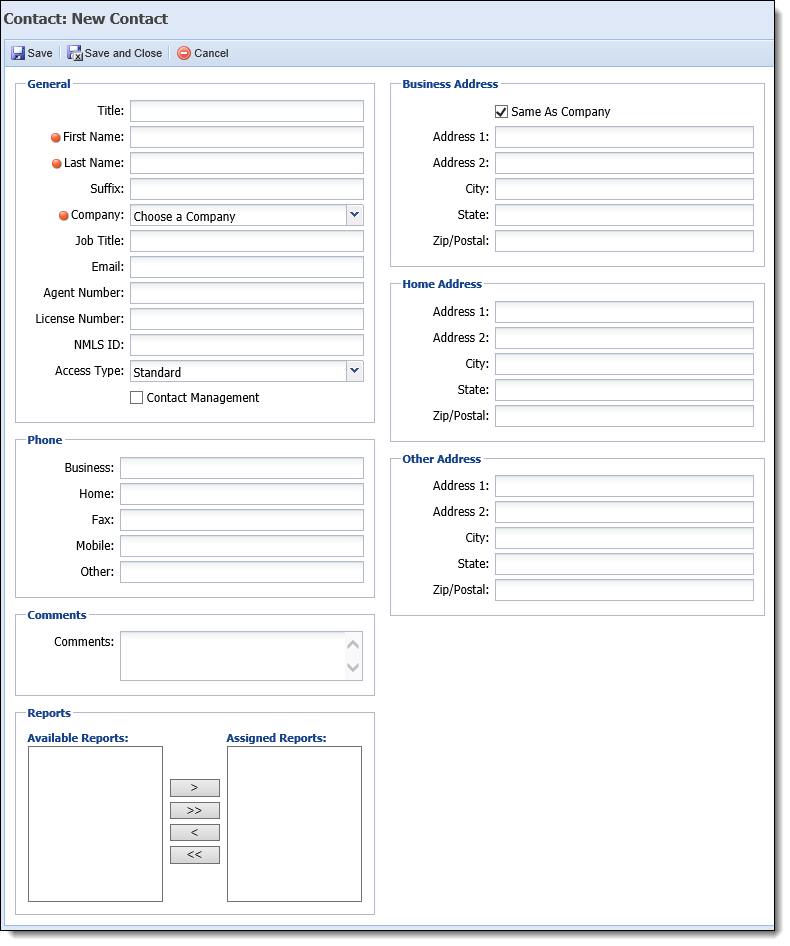790x946 pixels.
Task: Uncheck Same As Company checkbox
Action: [502, 112]
